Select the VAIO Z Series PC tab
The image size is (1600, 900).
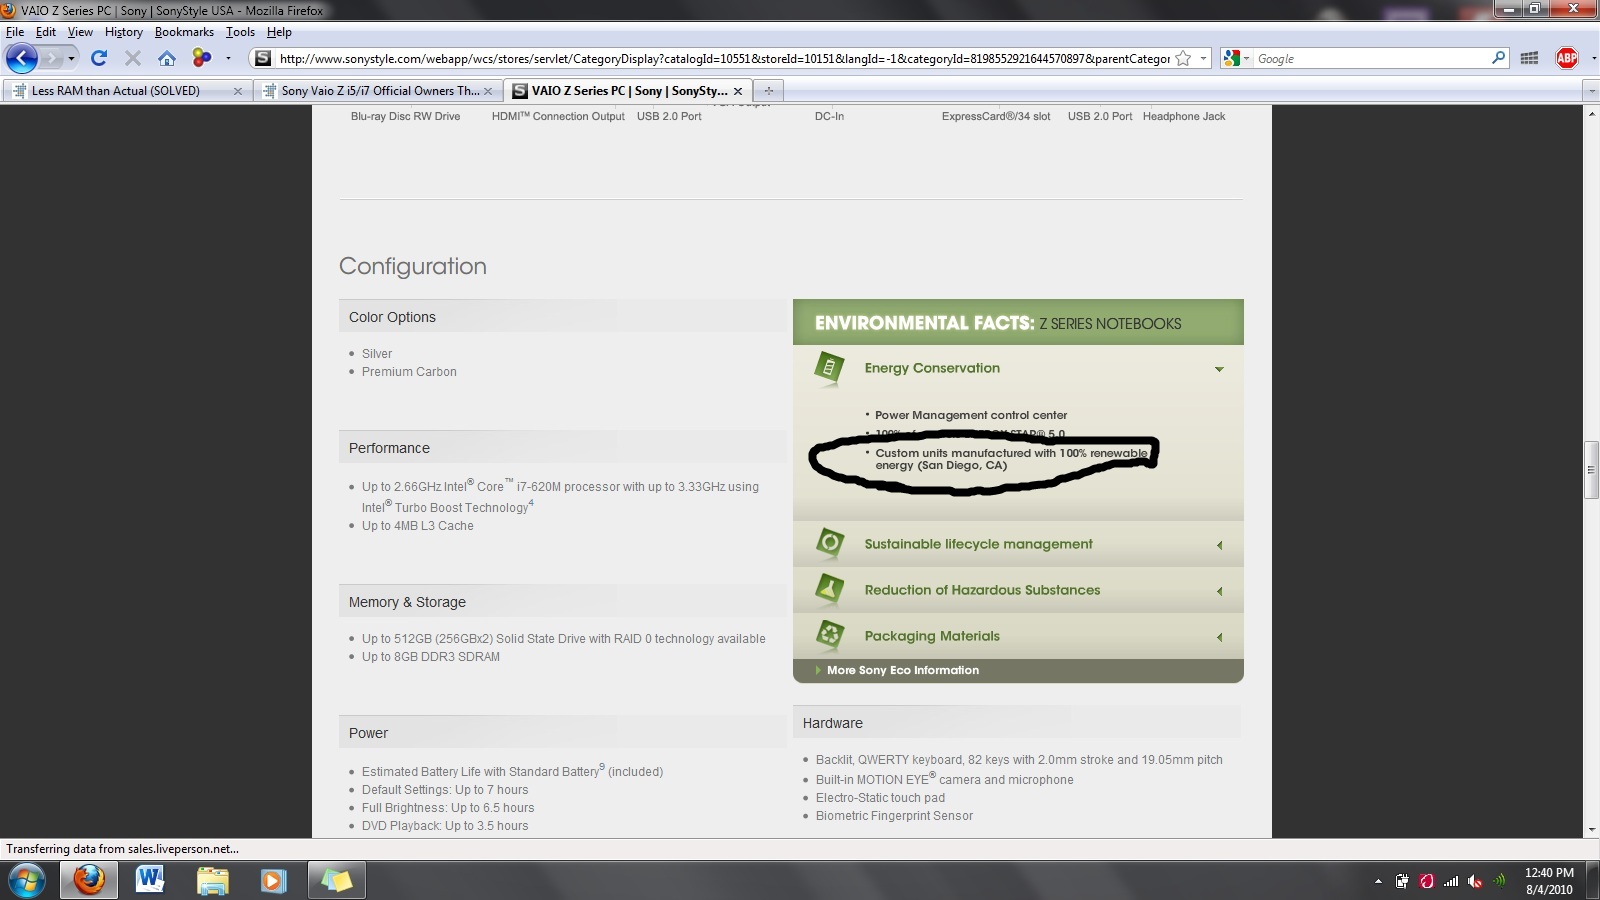629,91
